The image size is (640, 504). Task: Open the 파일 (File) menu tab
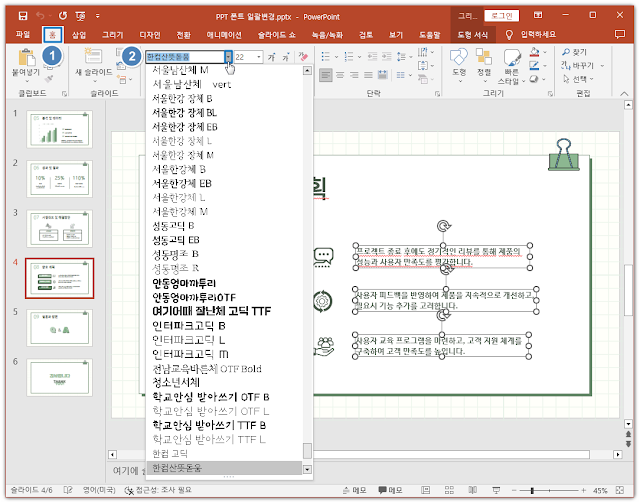coord(23,35)
